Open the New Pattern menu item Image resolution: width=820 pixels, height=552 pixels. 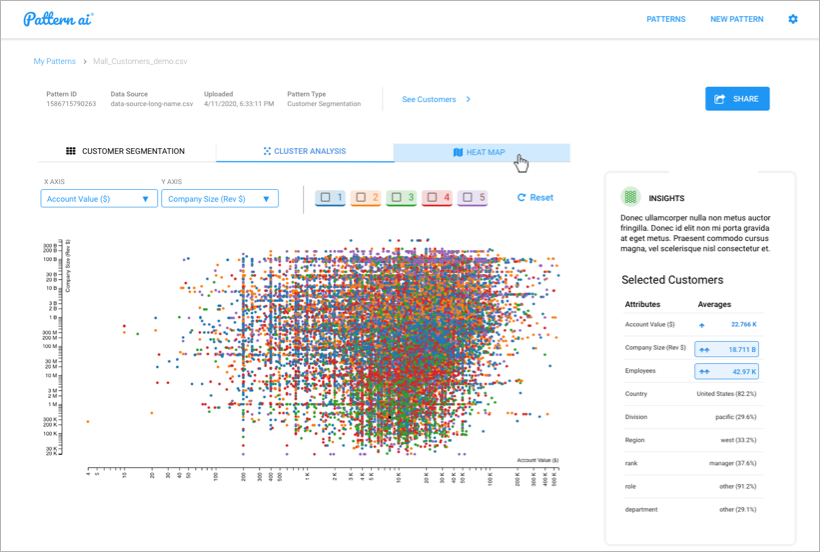click(736, 19)
